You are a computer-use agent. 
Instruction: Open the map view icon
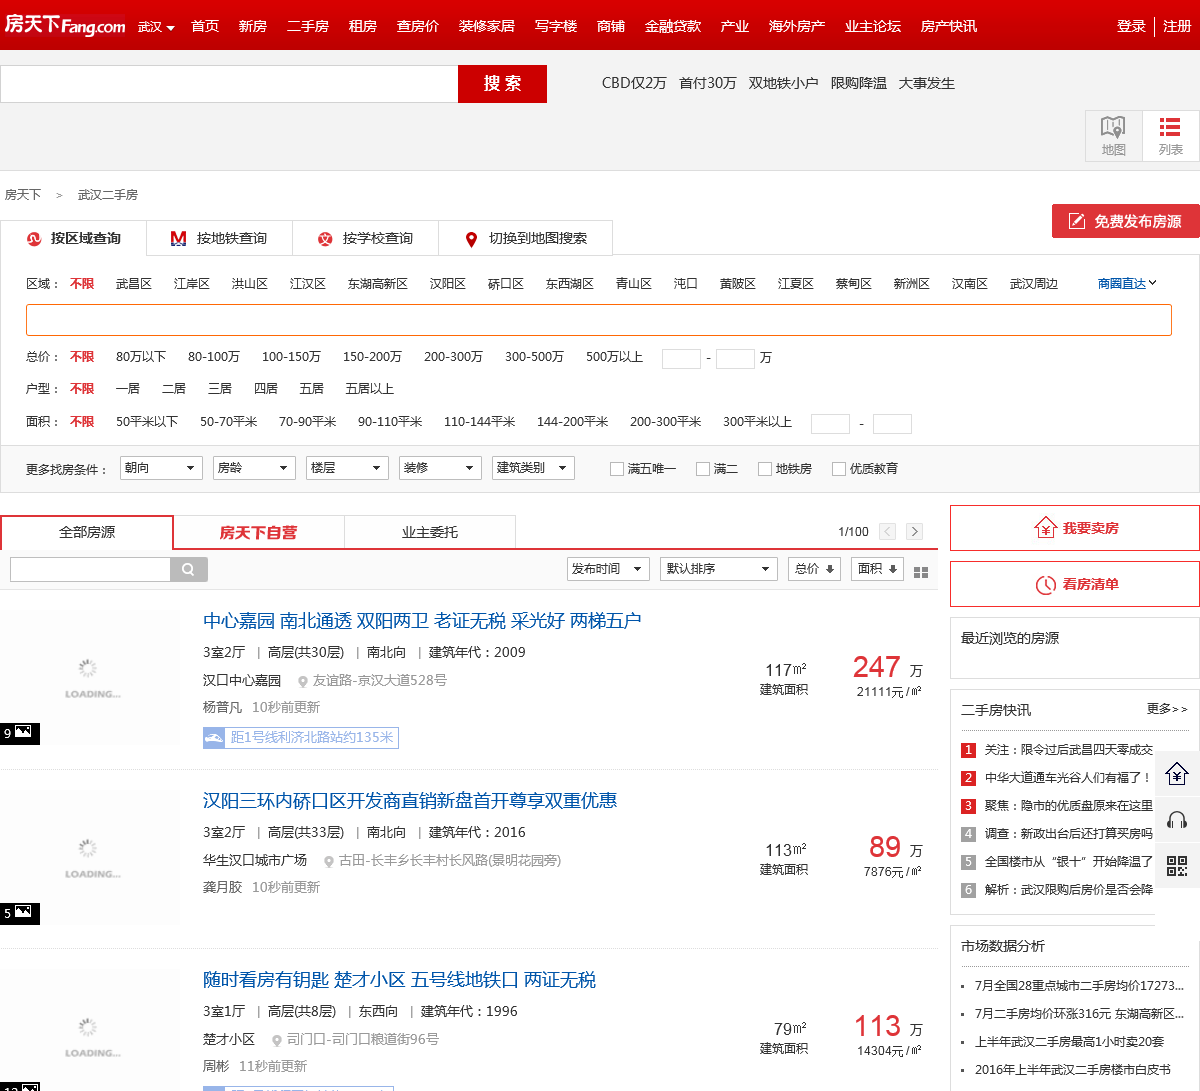(x=1113, y=135)
